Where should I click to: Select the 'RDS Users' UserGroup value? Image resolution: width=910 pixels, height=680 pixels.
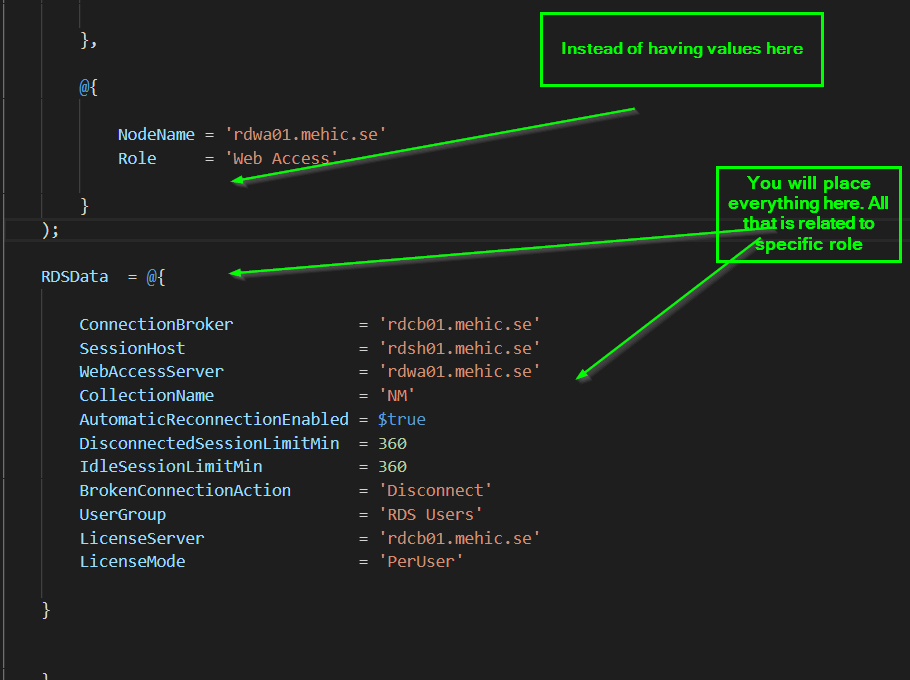430,514
